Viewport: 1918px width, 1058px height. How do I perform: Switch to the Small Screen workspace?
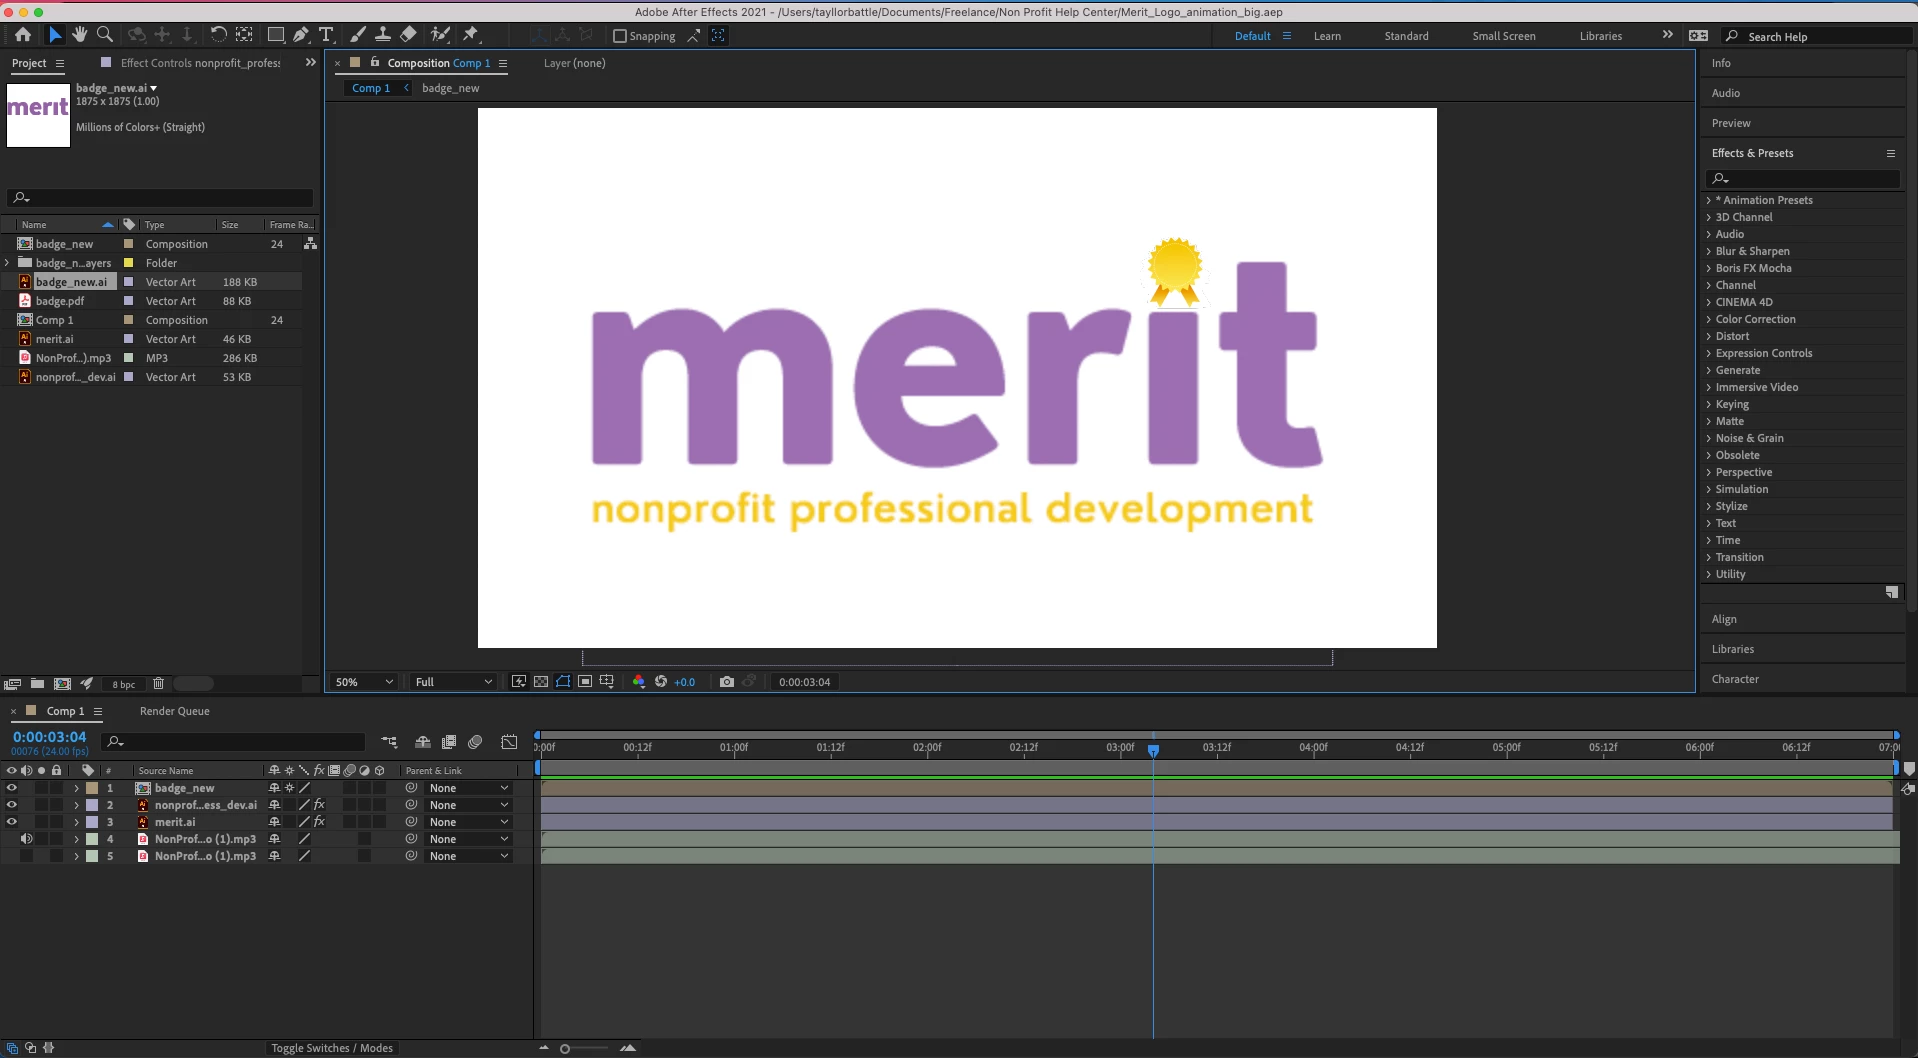[1503, 36]
